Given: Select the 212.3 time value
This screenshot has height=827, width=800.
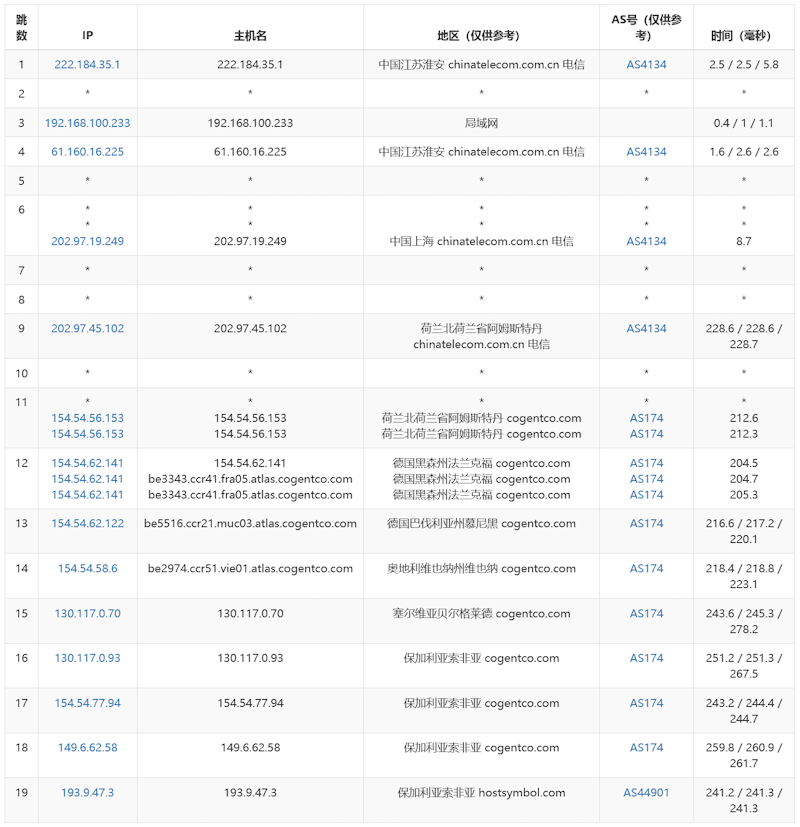Looking at the screenshot, I should coord(744,434).
